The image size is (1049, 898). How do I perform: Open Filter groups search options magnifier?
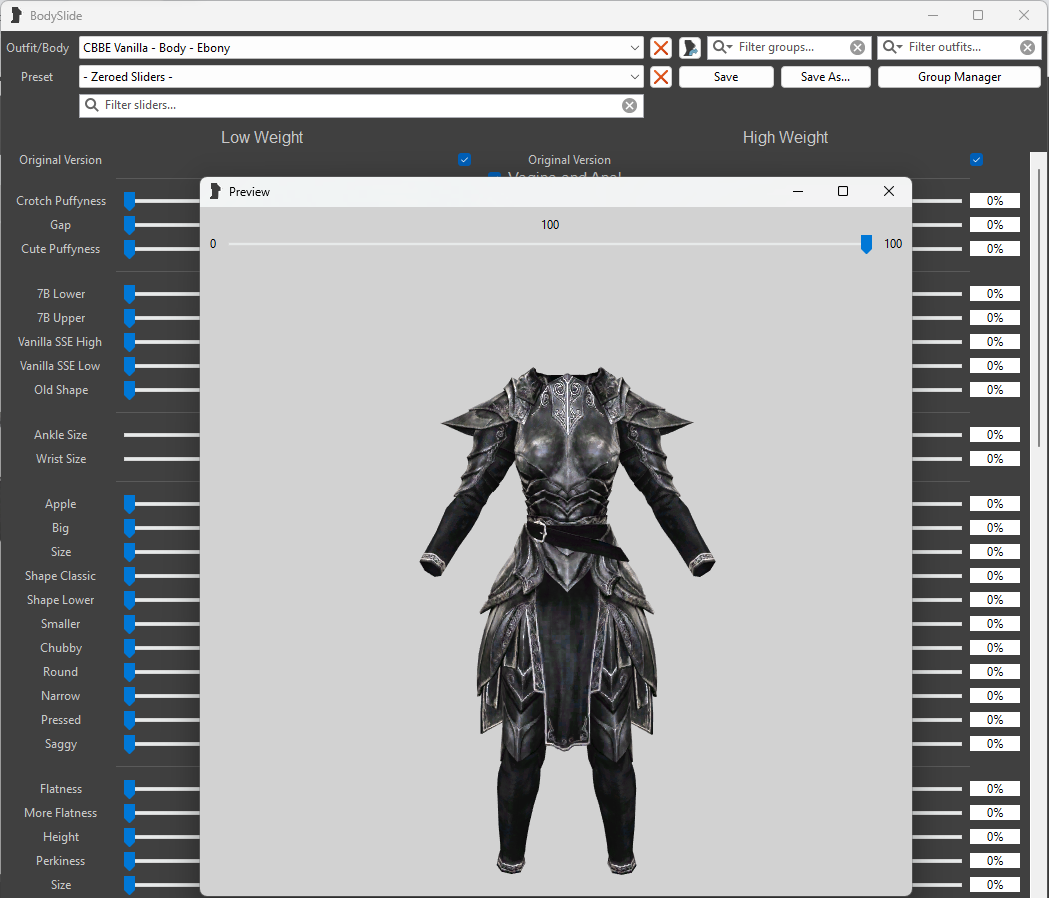(722, 47)
